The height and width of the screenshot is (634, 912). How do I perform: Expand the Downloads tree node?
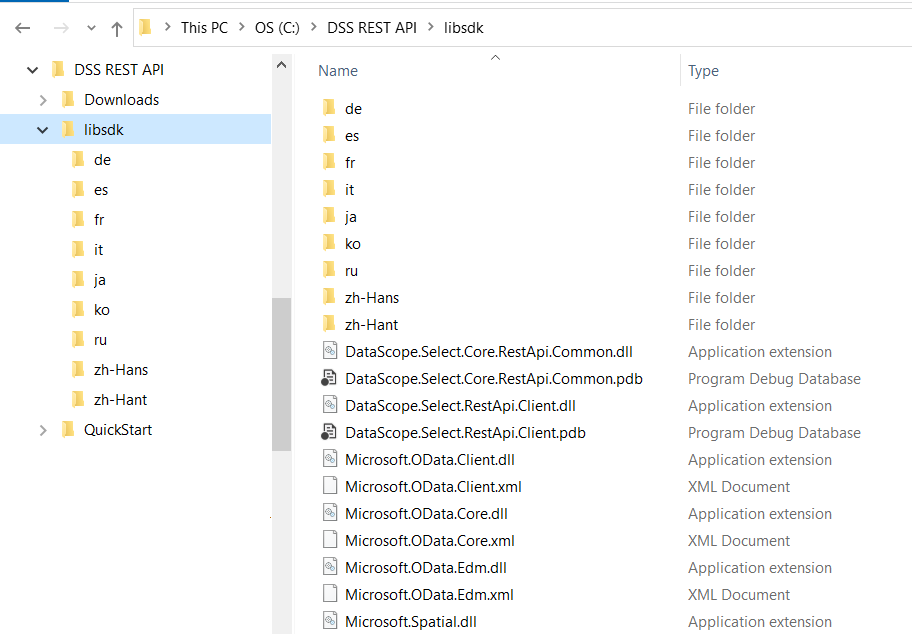click(43, 100)
